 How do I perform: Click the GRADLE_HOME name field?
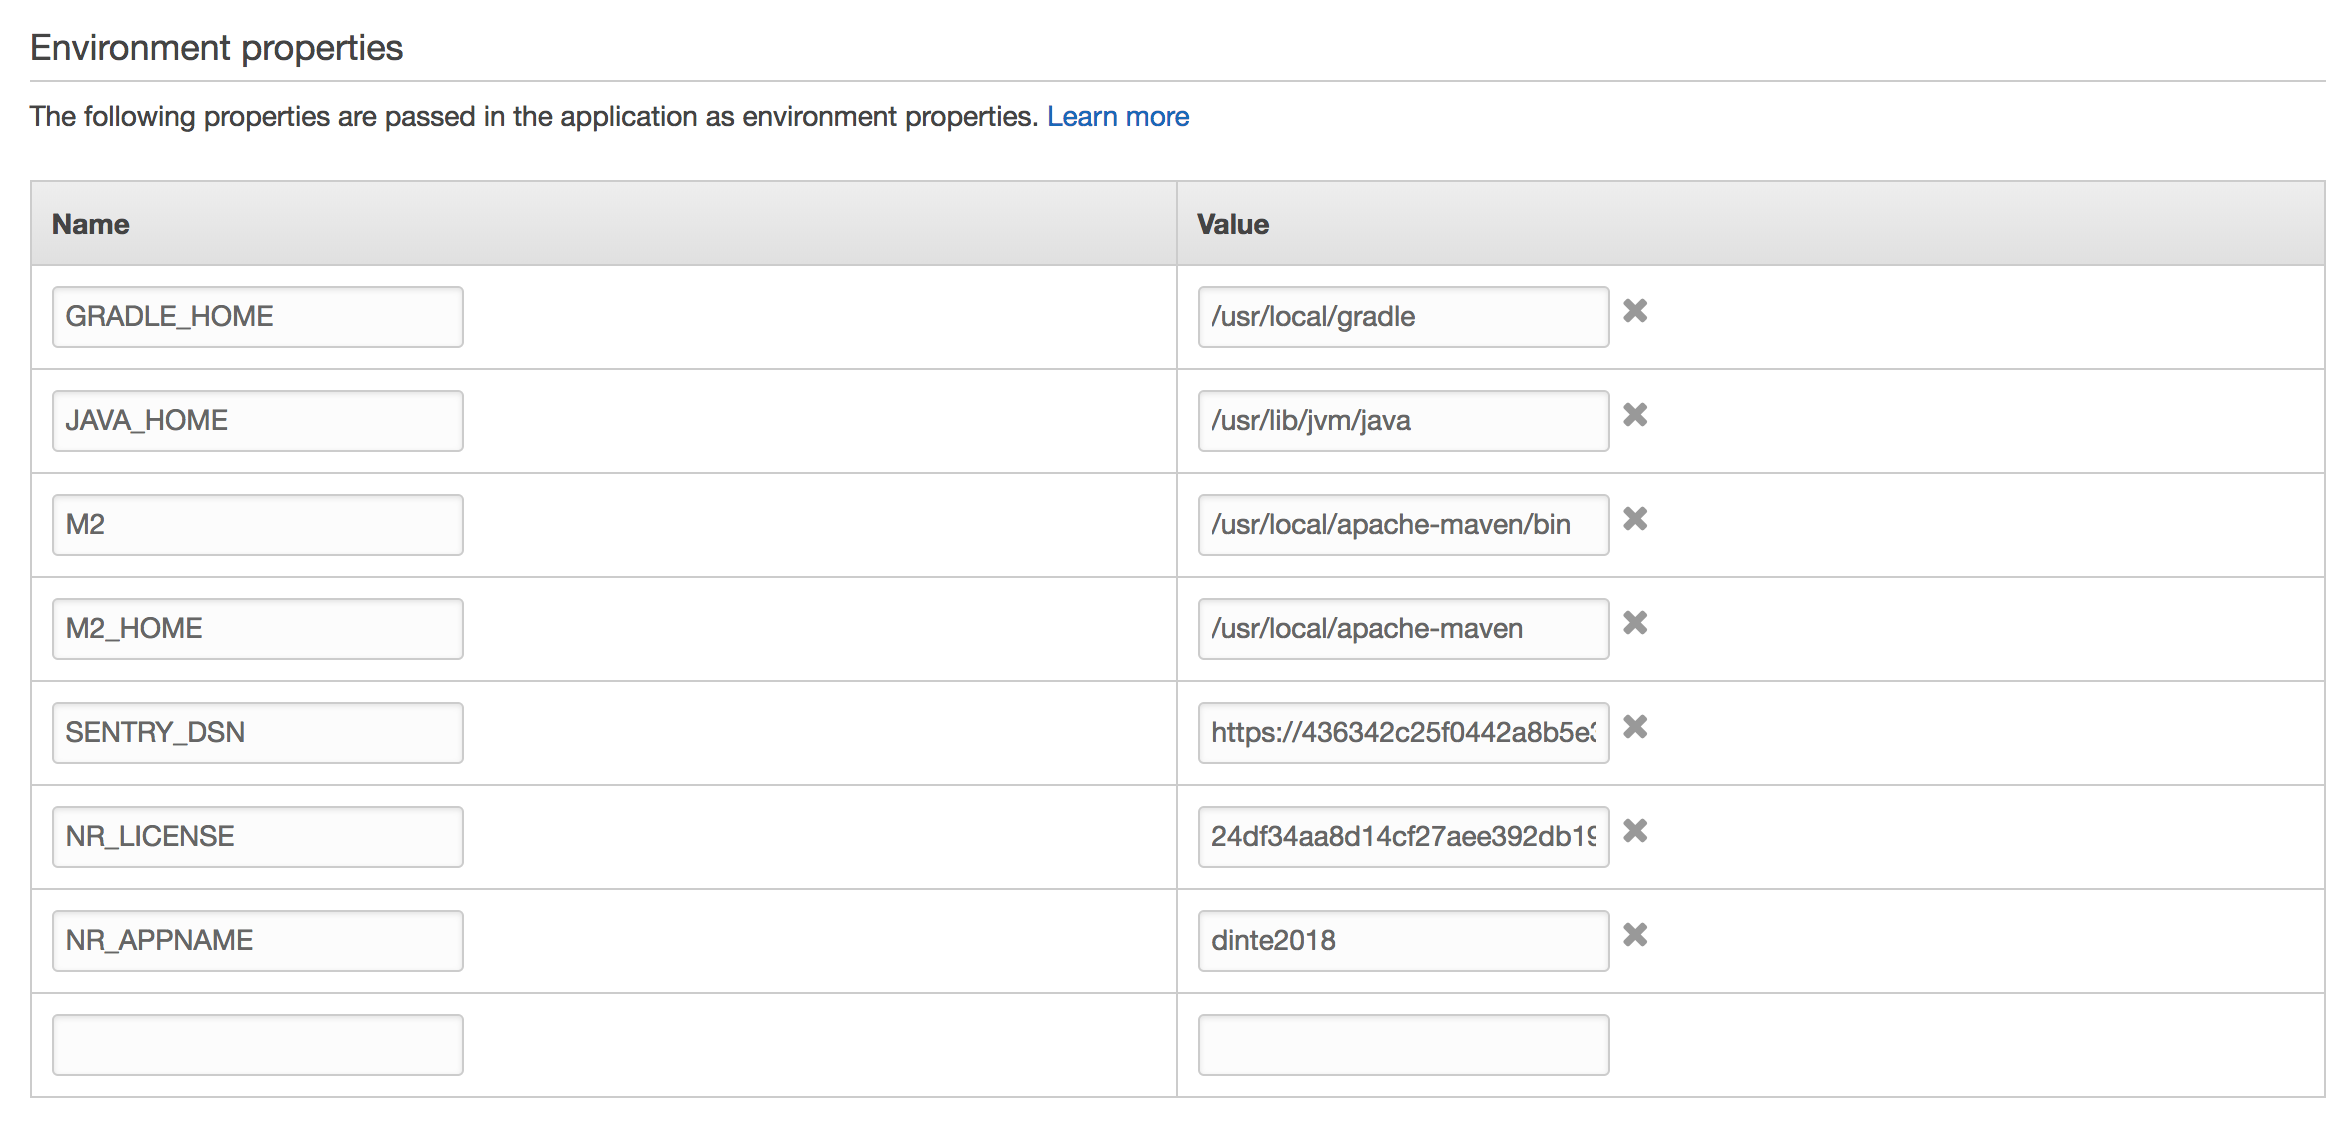coord(257,317)
